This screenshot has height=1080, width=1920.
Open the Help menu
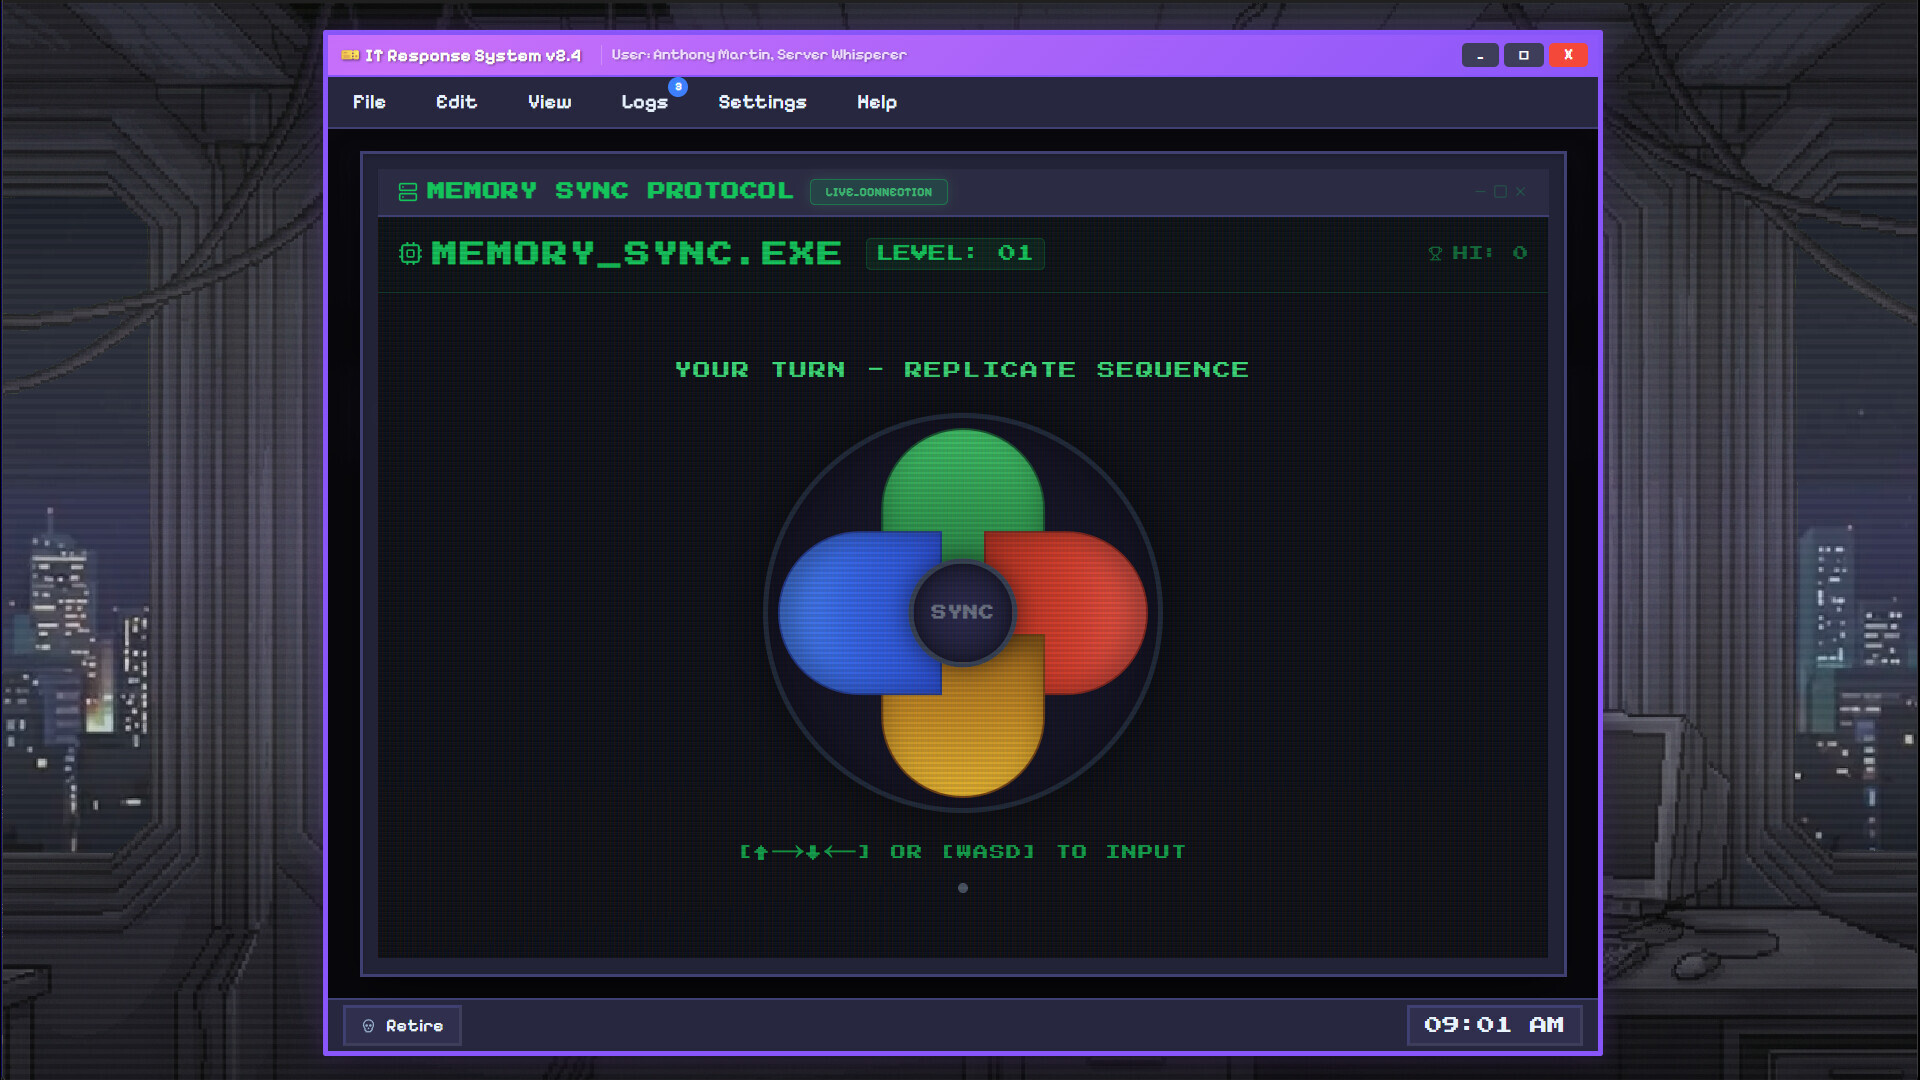click(875, 102)
